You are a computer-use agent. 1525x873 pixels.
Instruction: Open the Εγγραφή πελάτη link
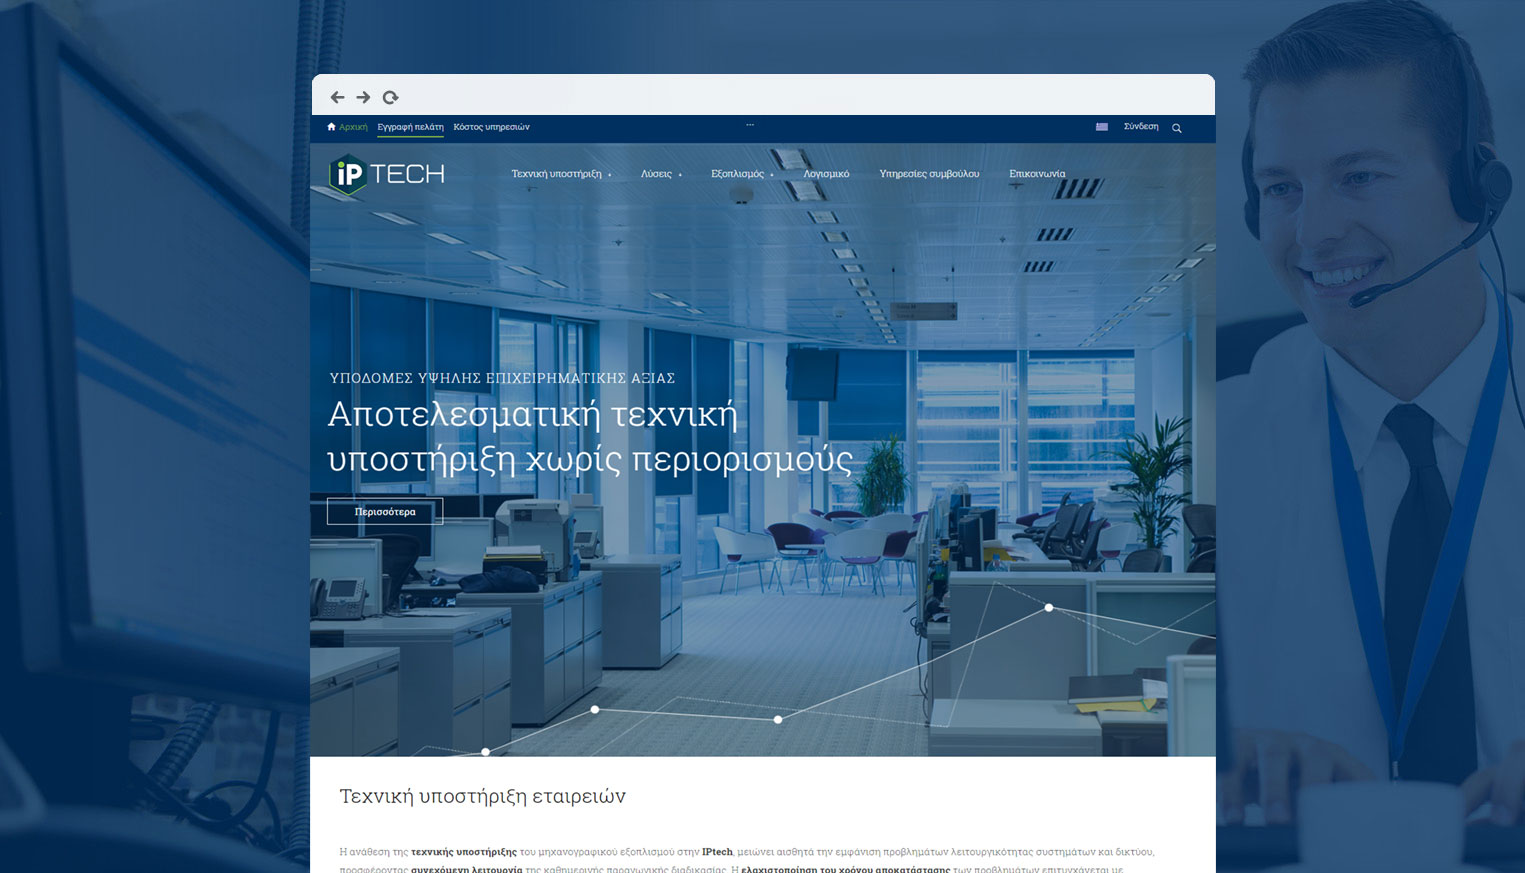410,127
